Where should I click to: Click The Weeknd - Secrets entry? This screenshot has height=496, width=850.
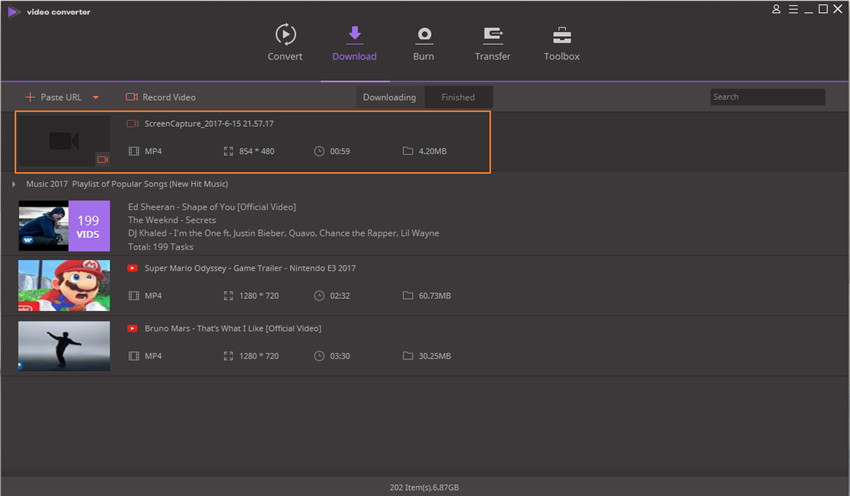coord(172,220)
